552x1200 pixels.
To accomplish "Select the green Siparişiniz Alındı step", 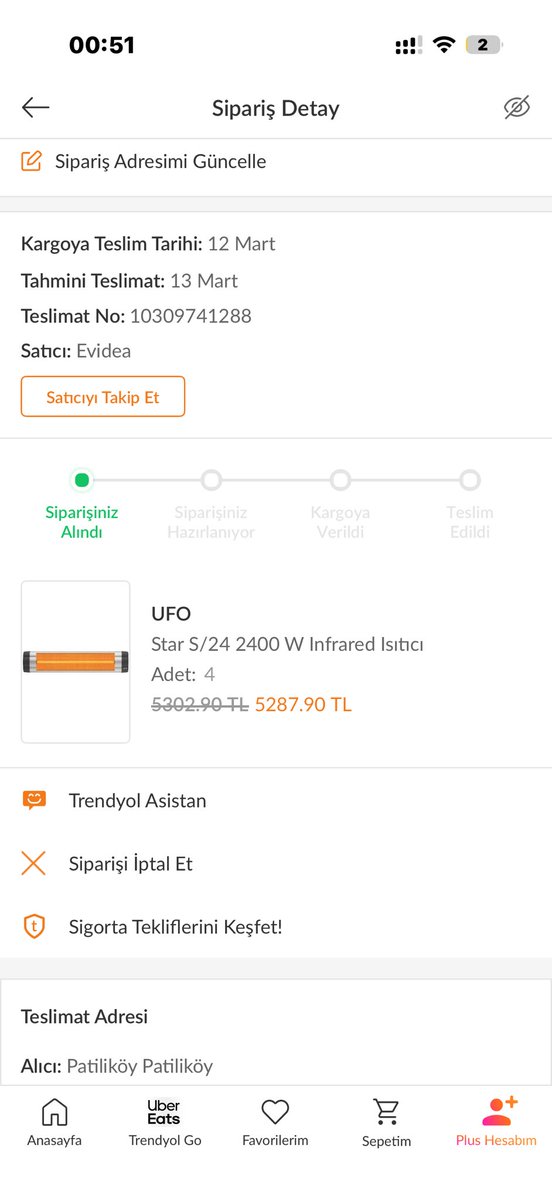I will (x=82, y=480).
